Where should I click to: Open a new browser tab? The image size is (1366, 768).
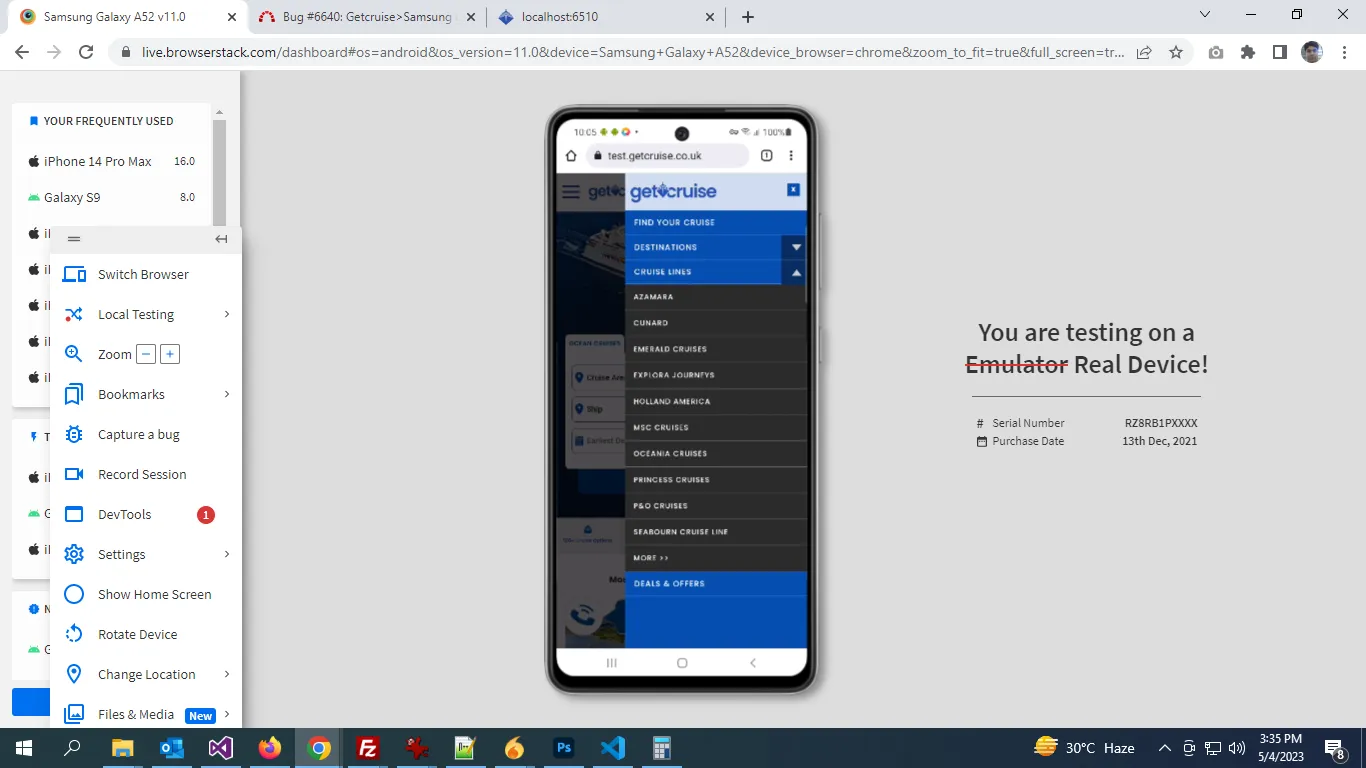[748, 17]
